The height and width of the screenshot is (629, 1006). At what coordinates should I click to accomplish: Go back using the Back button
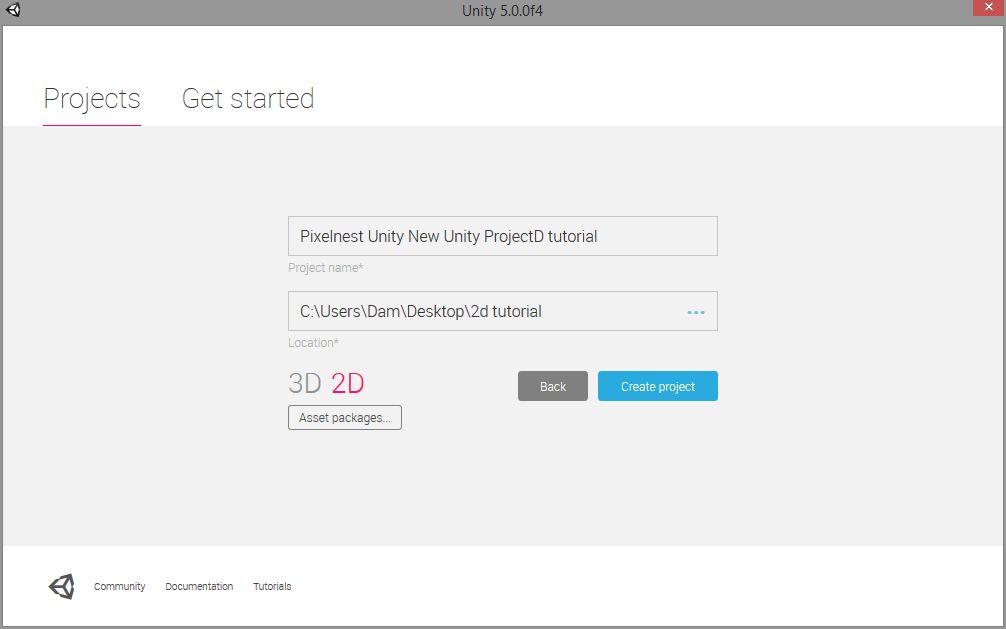(552, 386)
